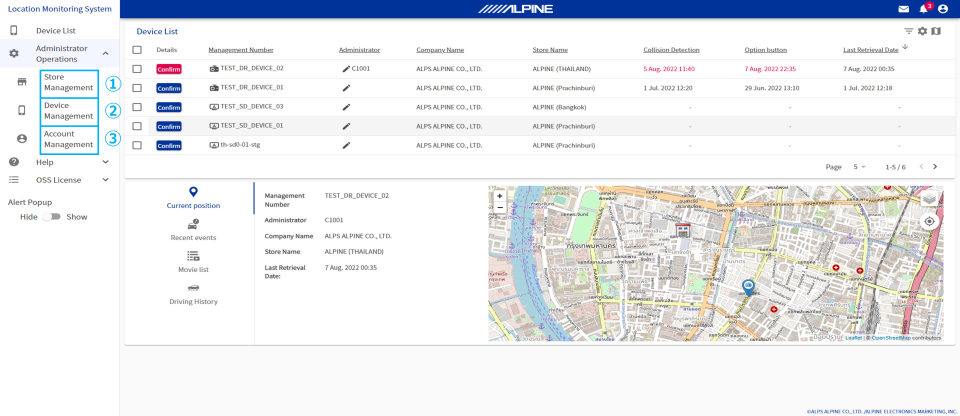Select the Recent events tab
The image size is (960, 416).
(193, 230)
